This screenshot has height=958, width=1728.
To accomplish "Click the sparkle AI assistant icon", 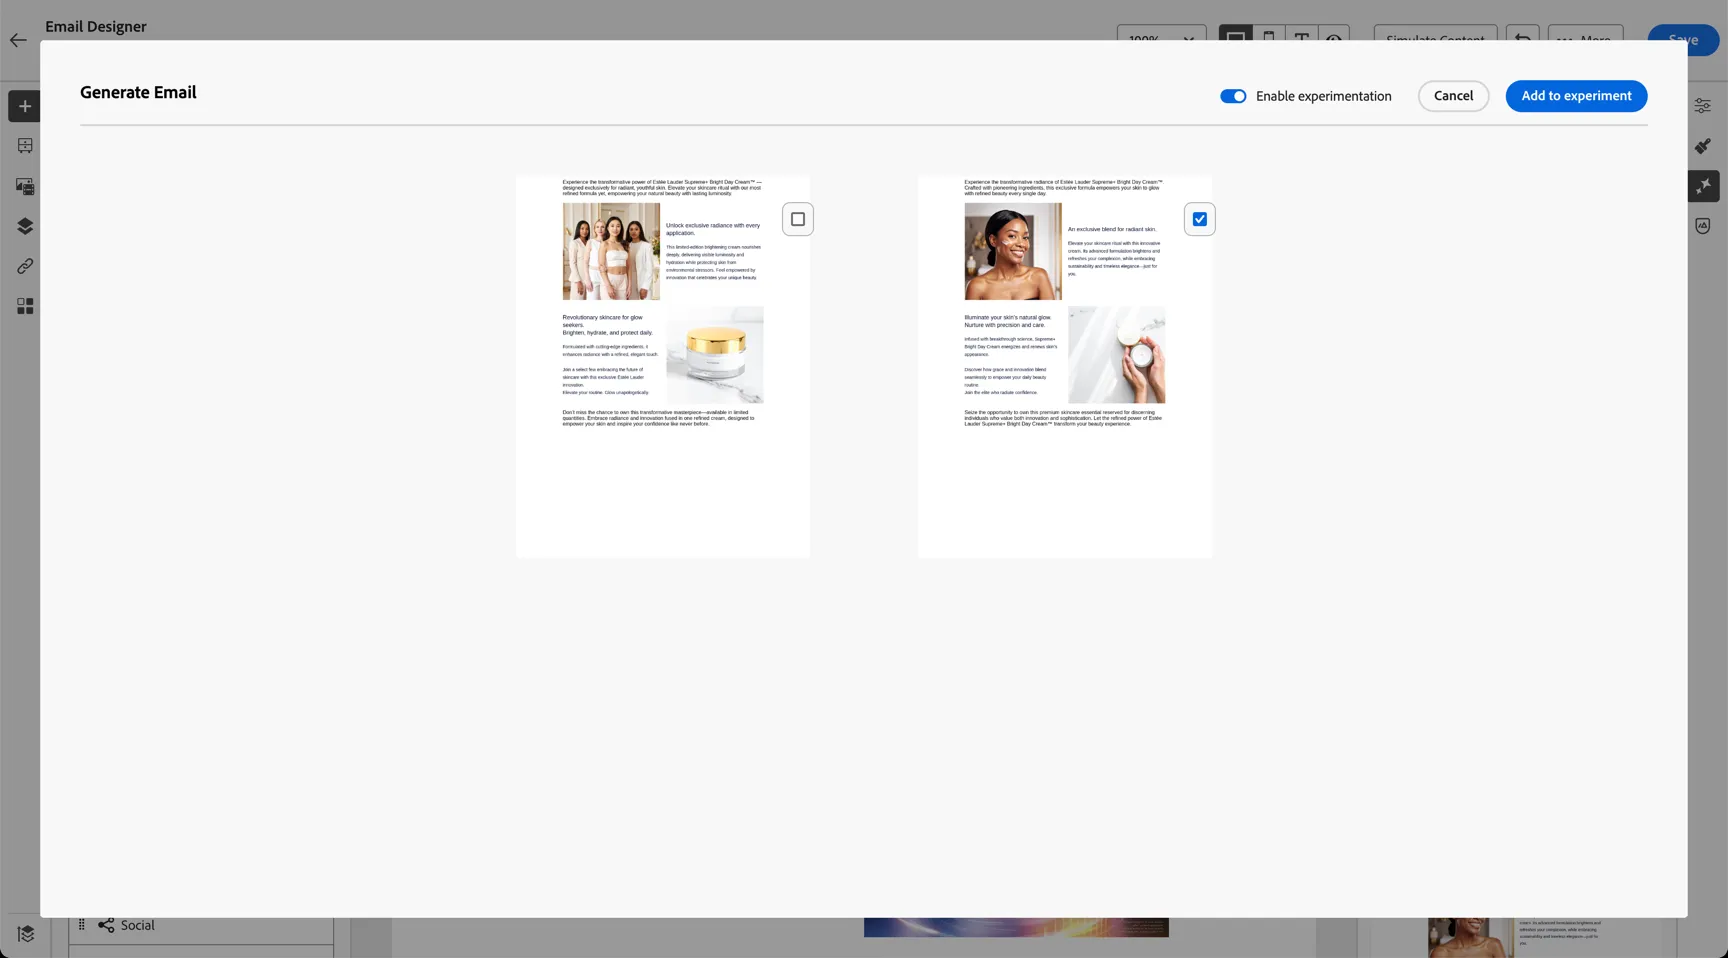I will coord(1703,186).
